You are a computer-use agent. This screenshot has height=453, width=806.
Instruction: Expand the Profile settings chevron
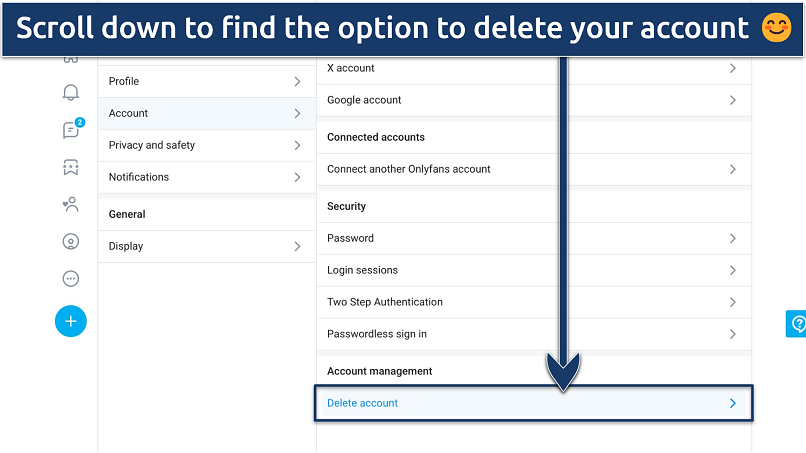point(297,81)
